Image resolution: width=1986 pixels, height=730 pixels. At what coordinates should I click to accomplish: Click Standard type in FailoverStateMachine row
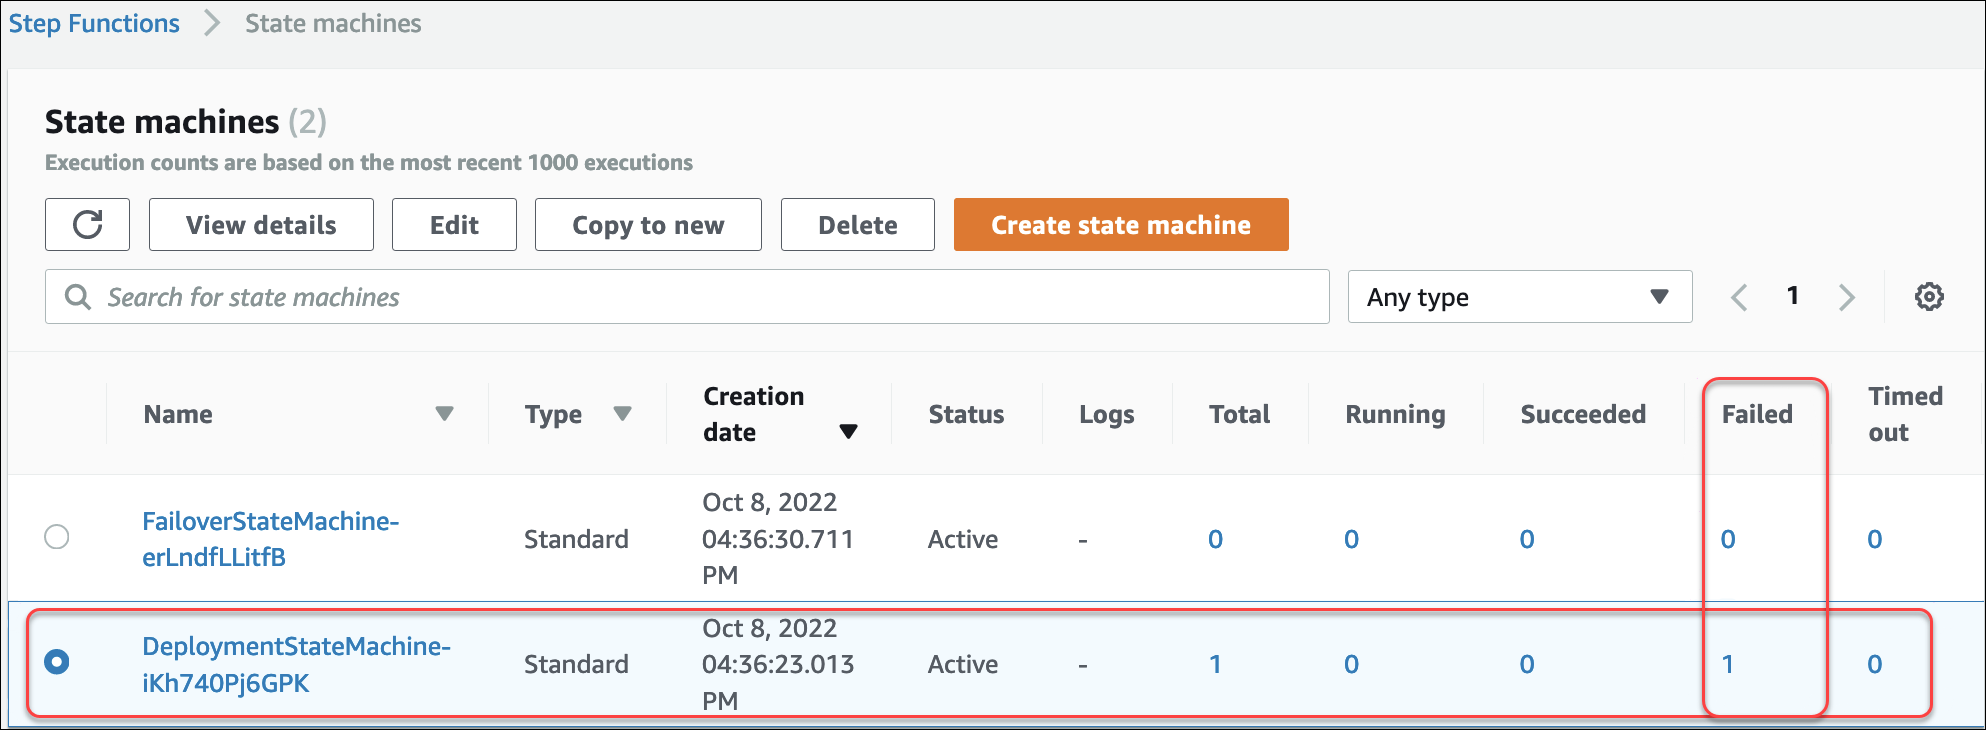pyautogui.click(x=576, y=539)
